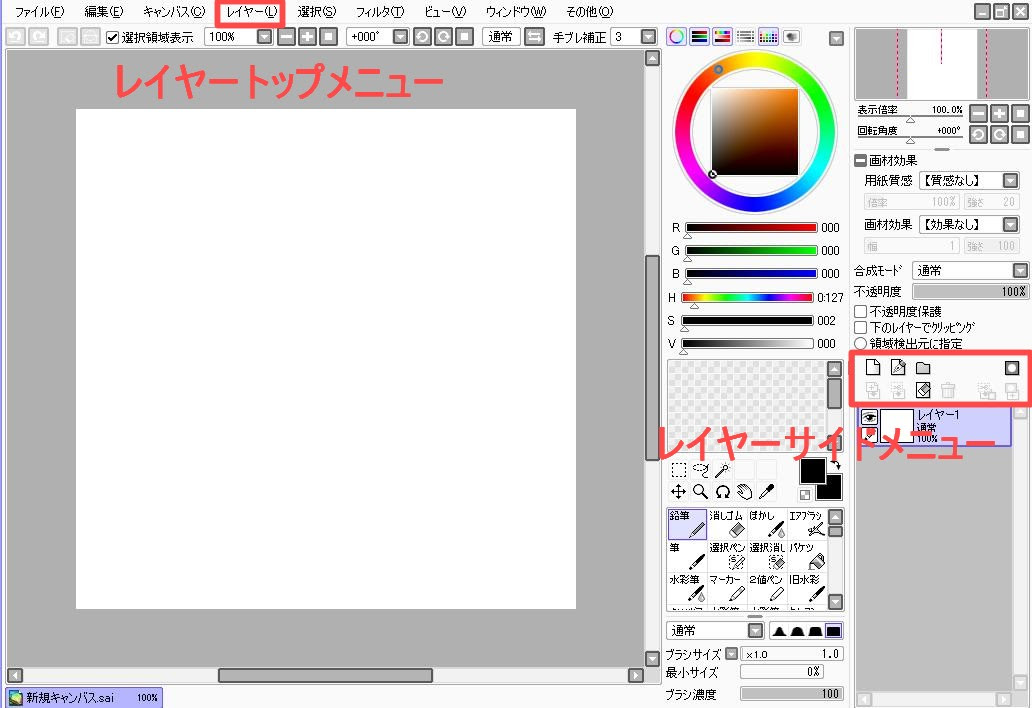Toggle the color swatches panel
This screenshot has height=708, width=1032.
tap(768, 37)
